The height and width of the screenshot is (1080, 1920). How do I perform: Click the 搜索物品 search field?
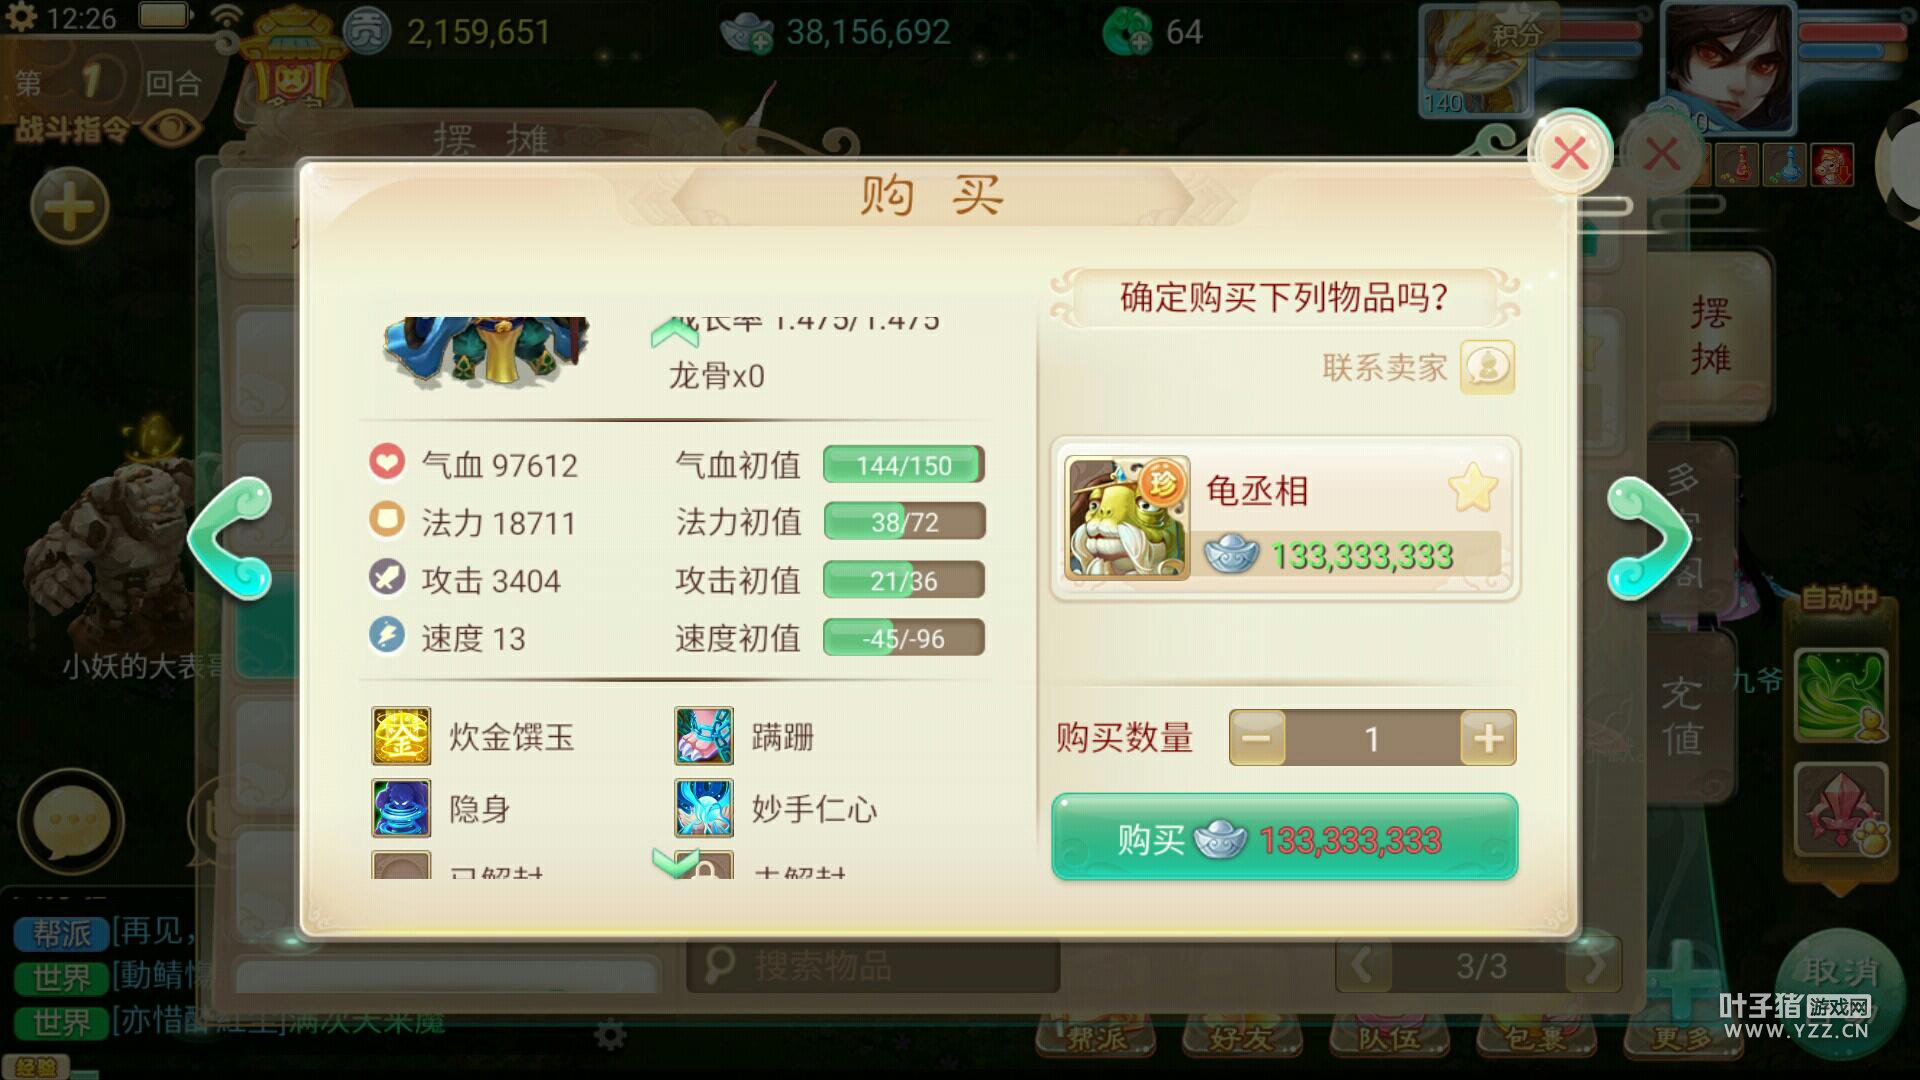coord(873,966)
